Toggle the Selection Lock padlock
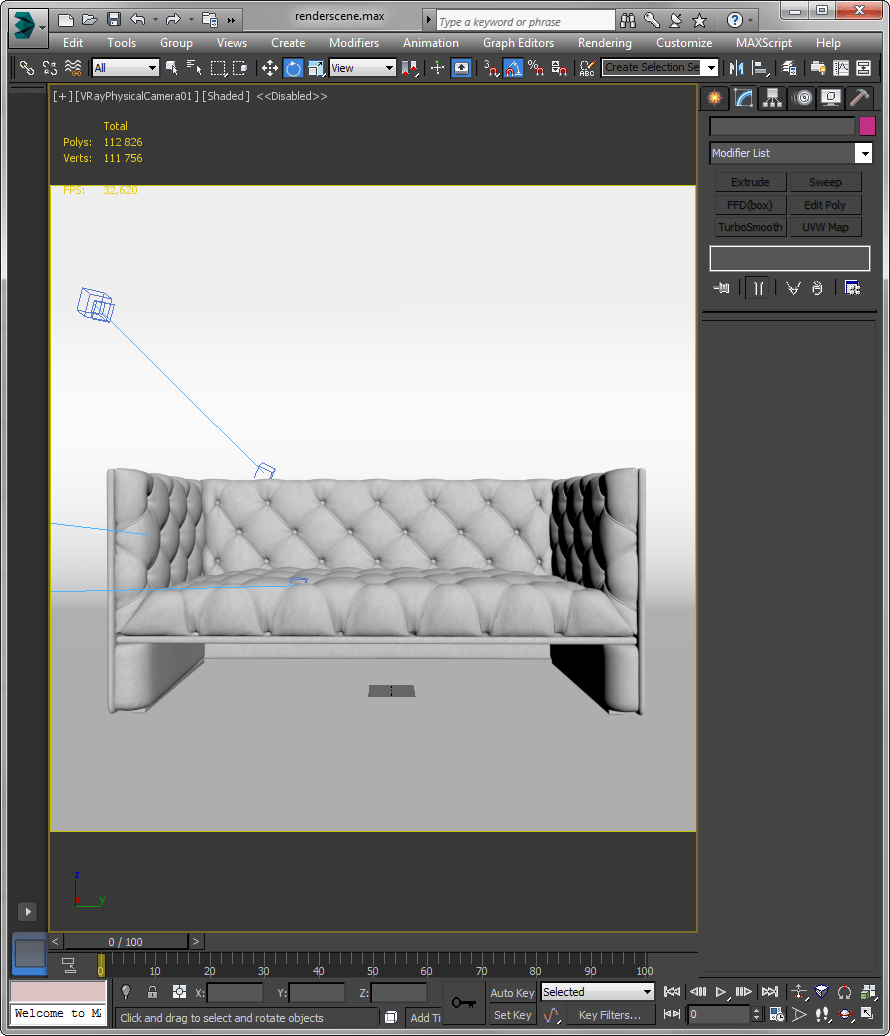Screen dimensions: 890x1036 [152, 992]
